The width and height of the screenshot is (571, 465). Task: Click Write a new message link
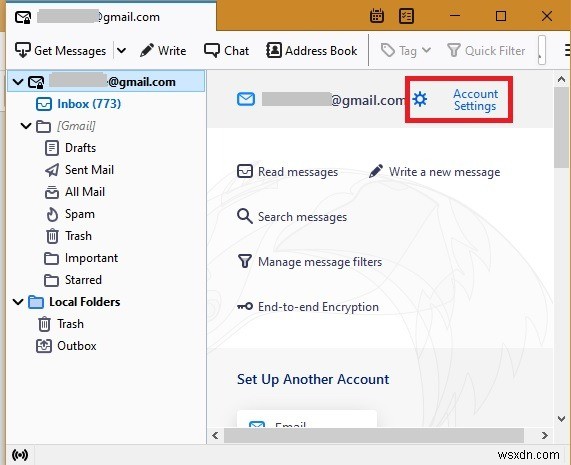coord(444,172)
